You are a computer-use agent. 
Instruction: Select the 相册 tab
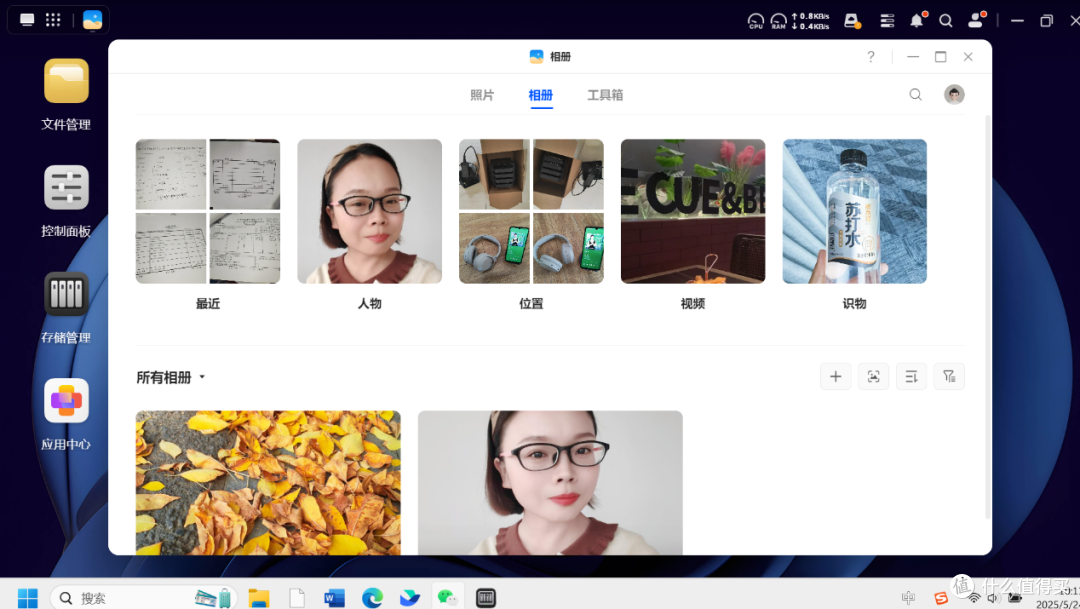[541, 95]
